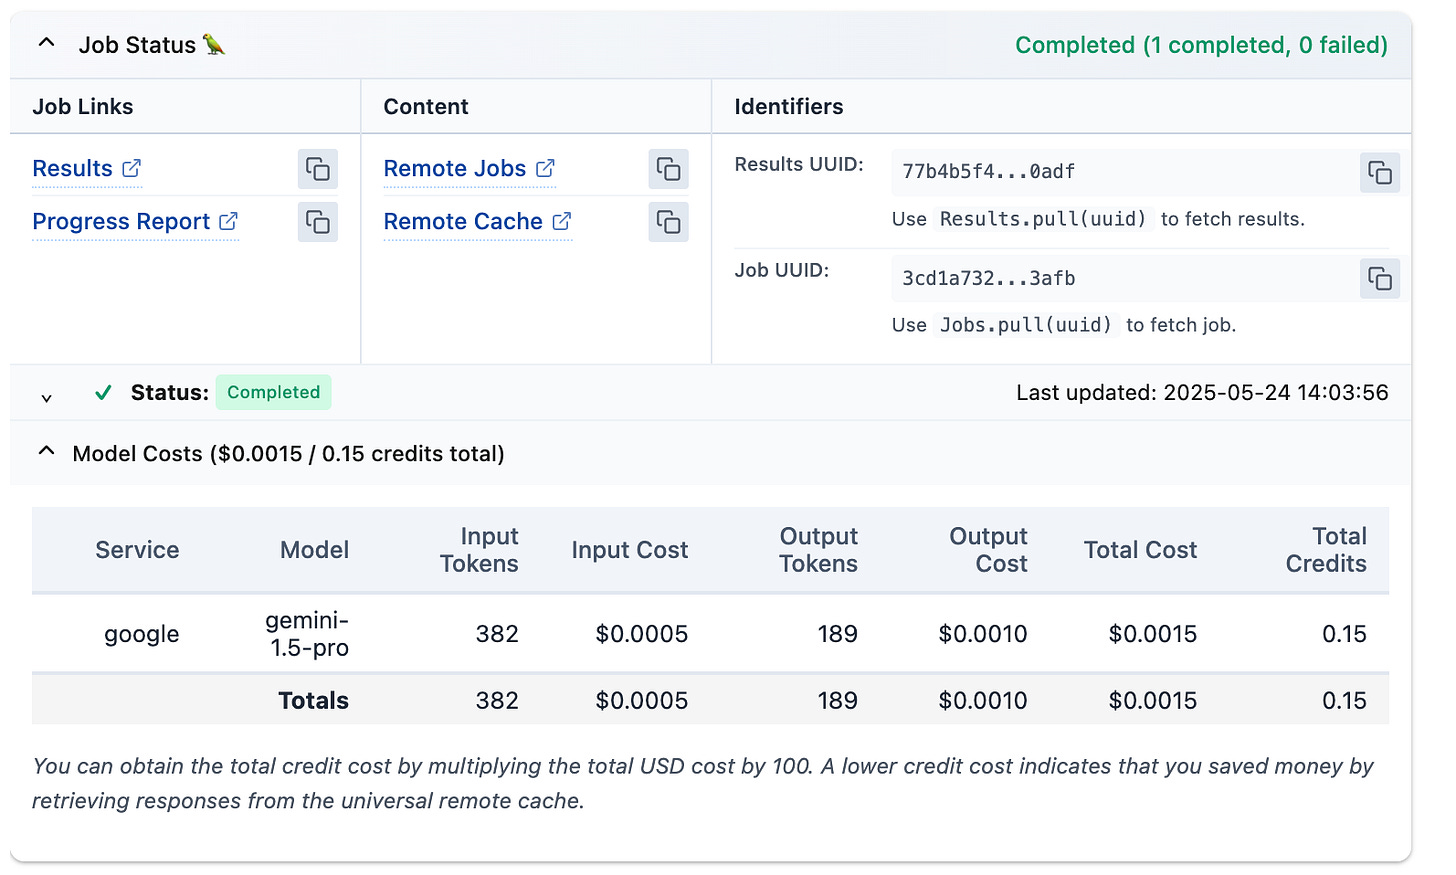Click the Total Cost column header
Screen dimensions: 1456x875
tap(1140, 550)
